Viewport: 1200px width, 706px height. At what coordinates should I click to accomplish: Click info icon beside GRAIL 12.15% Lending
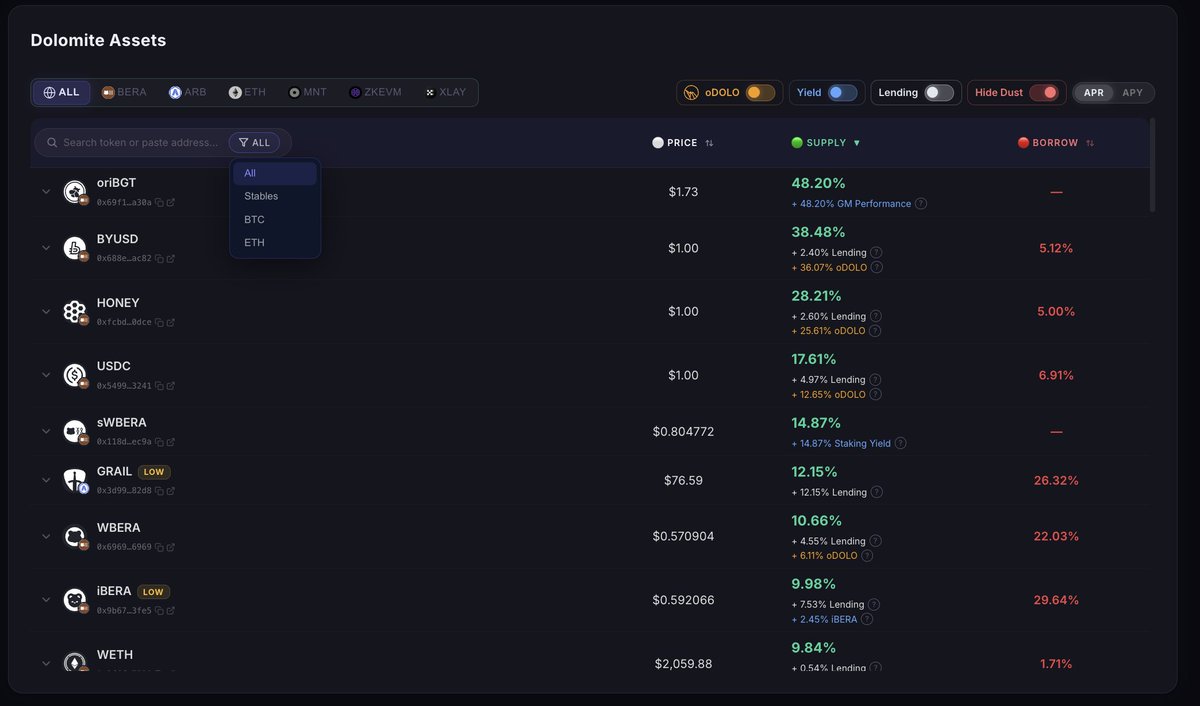click(x=877, y=492)
